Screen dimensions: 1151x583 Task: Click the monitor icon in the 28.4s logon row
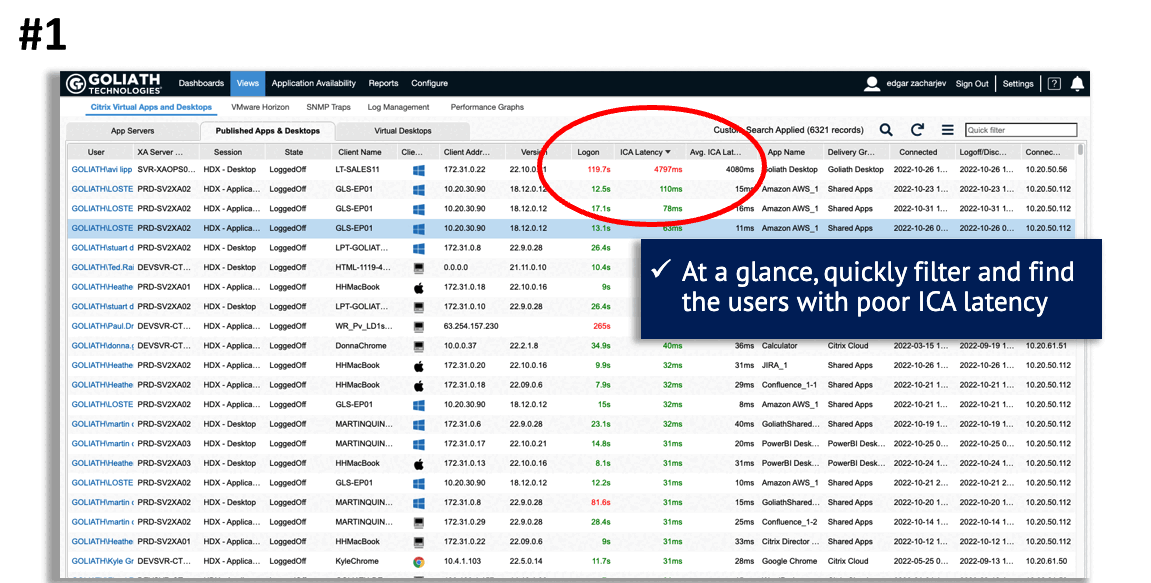[x=418, y=522]
